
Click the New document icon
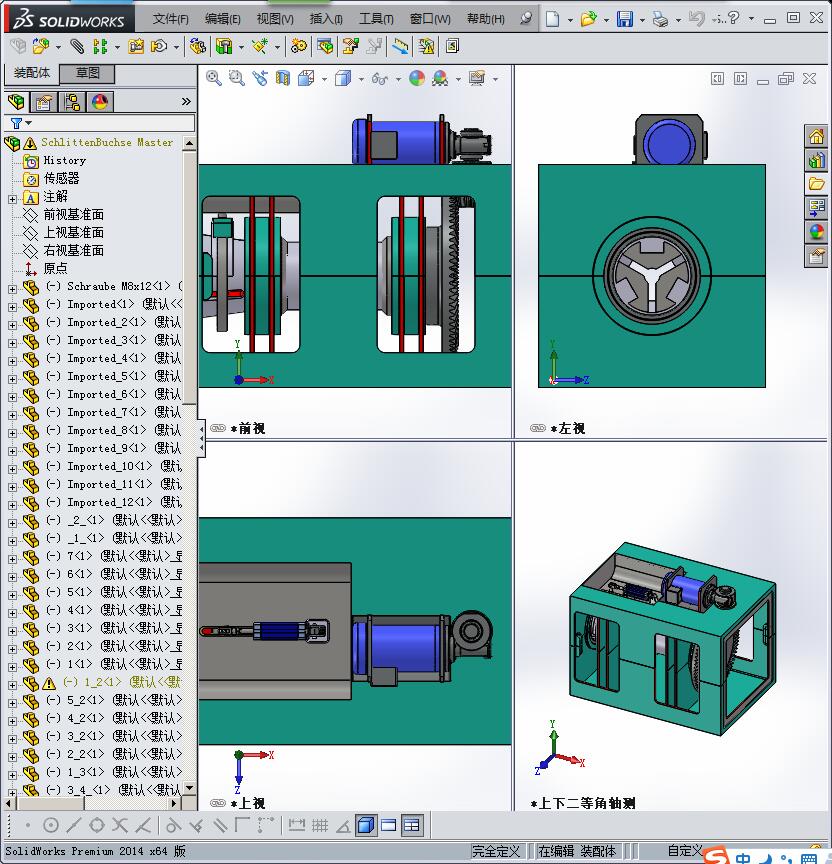552,19
